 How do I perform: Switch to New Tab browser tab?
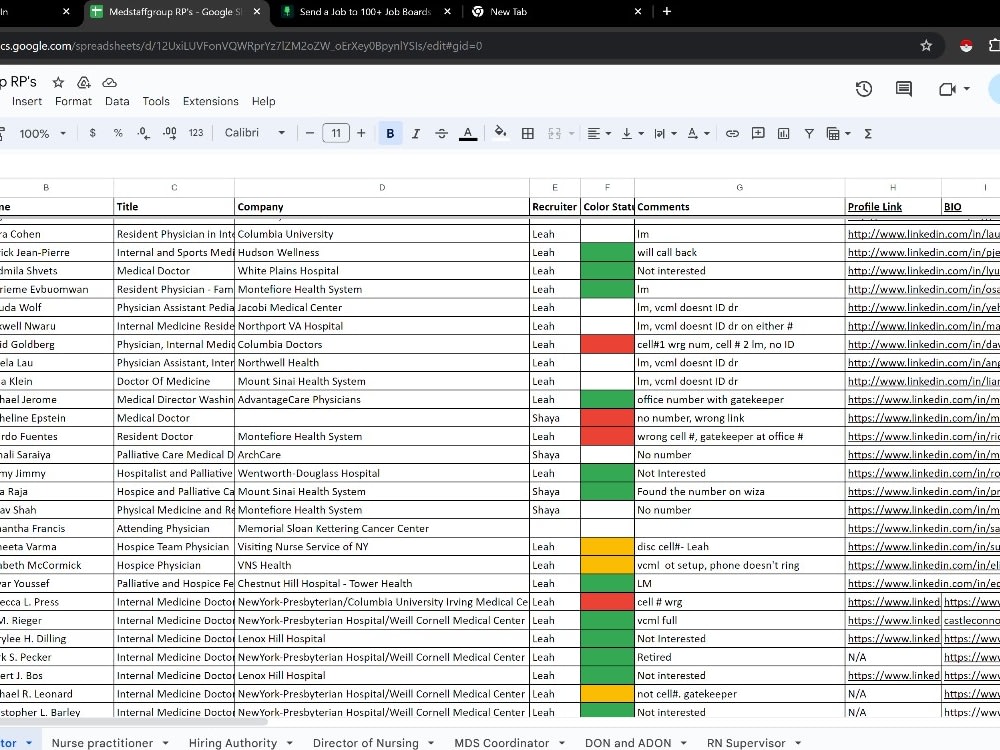[508, 11]
